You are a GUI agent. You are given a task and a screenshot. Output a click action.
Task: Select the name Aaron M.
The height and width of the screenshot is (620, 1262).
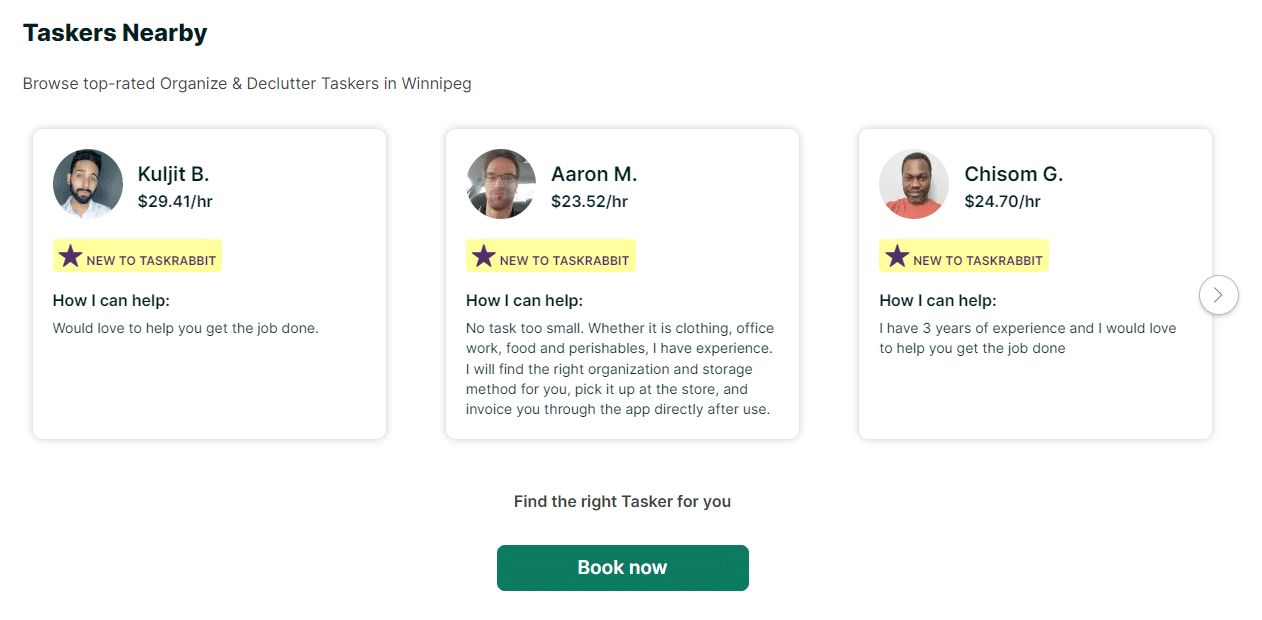click(x=594, y=174)
